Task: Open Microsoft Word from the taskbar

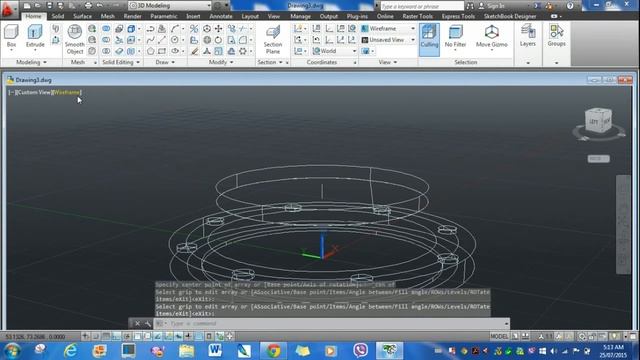Action: 215,351
